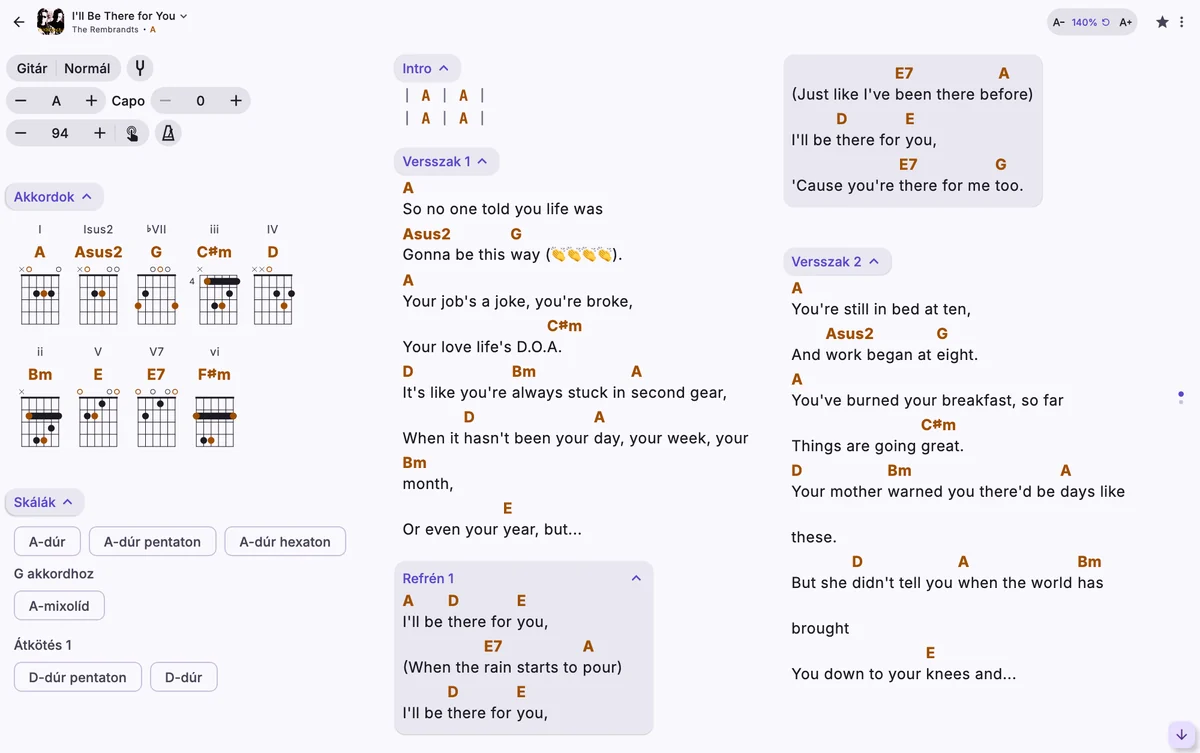Go back using the left arrow icon
Screen dimensions: 1200x753
[19, 21]
